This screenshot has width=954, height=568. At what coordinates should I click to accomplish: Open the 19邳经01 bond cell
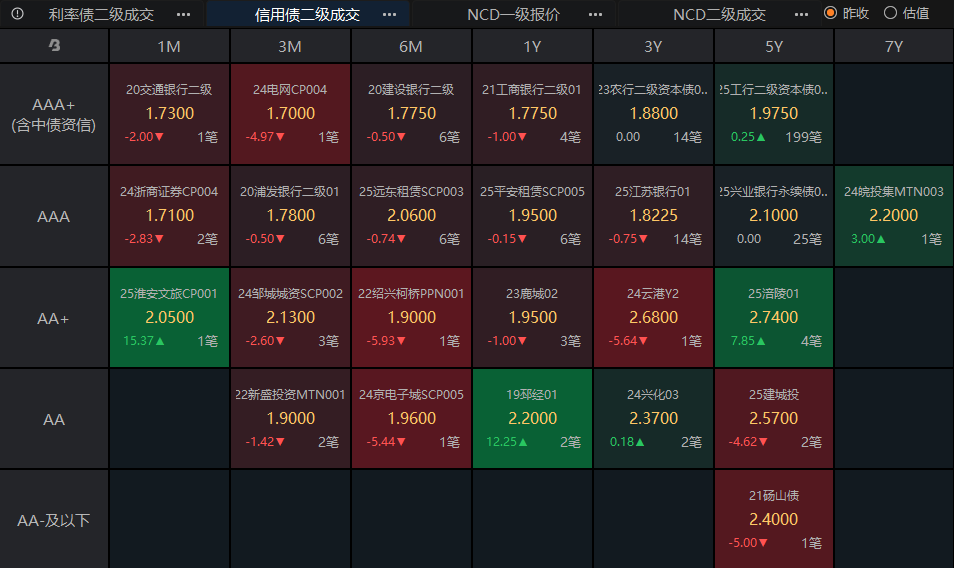tap(532, 418)
